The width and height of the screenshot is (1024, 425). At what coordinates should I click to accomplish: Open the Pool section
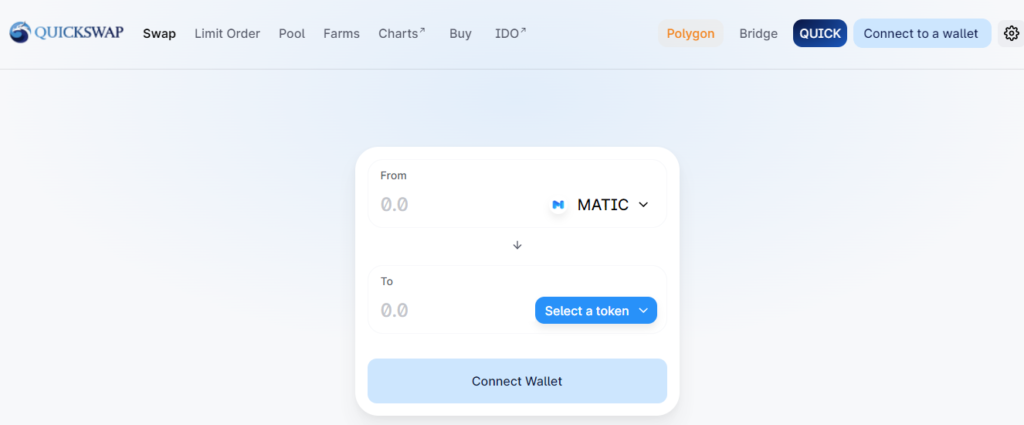(x=292, y=33)
